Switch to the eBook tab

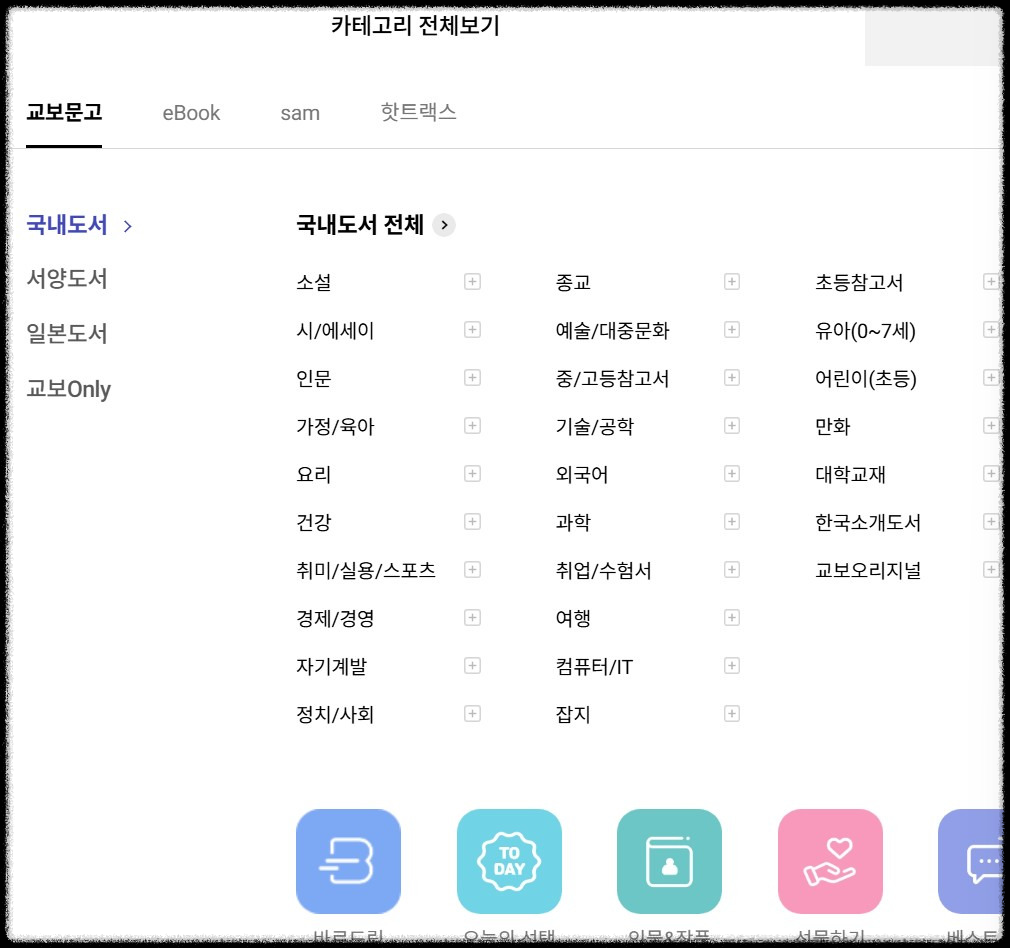(191, 113)
